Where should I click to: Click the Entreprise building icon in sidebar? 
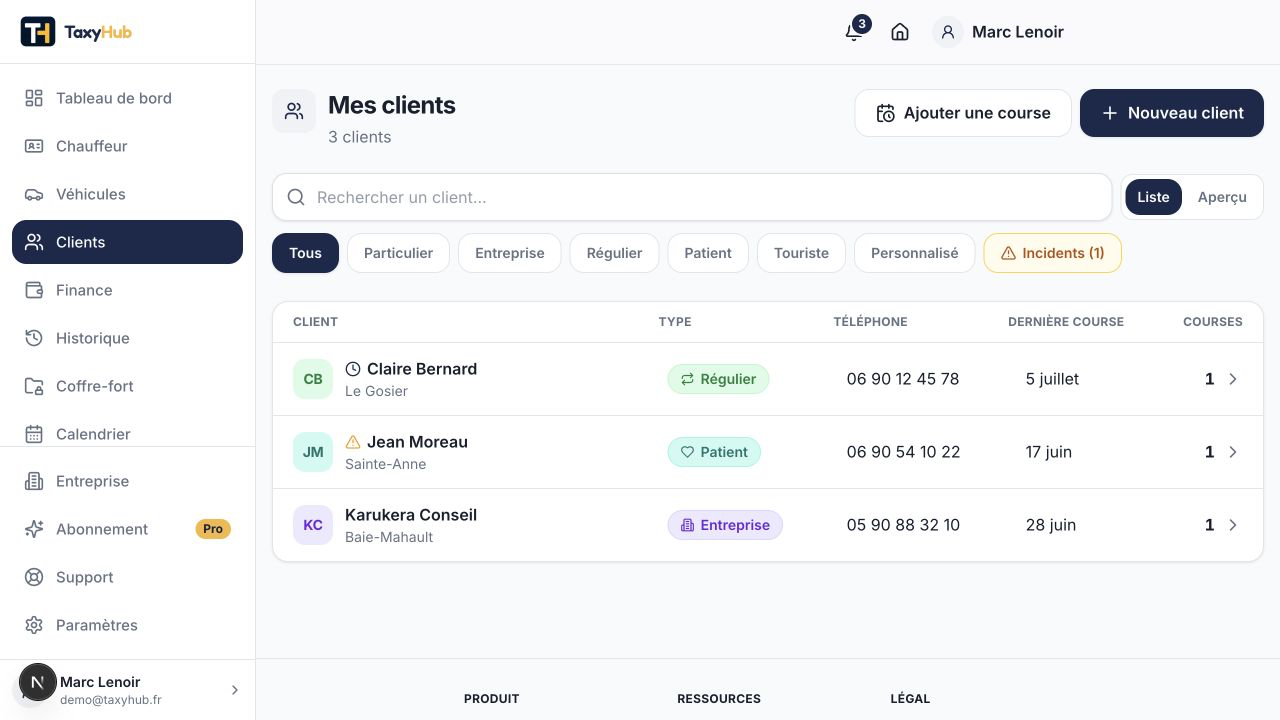click(34, 481)
